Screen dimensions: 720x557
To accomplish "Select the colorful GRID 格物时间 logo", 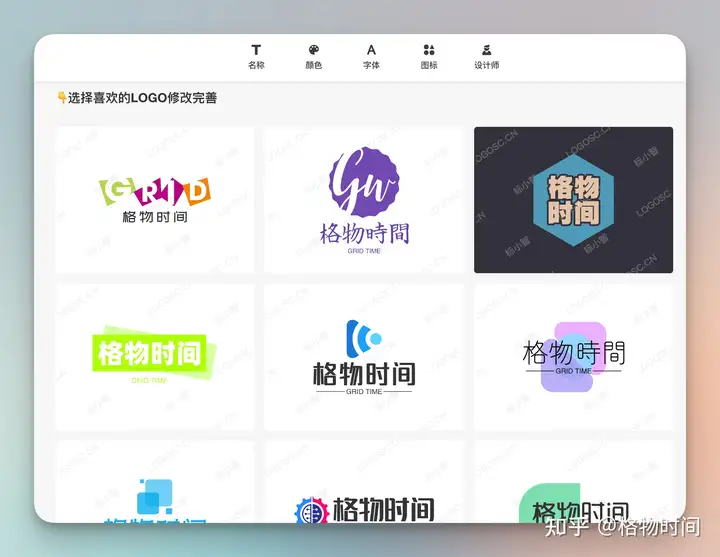I will pyautogui.click(x=155, y=200).
